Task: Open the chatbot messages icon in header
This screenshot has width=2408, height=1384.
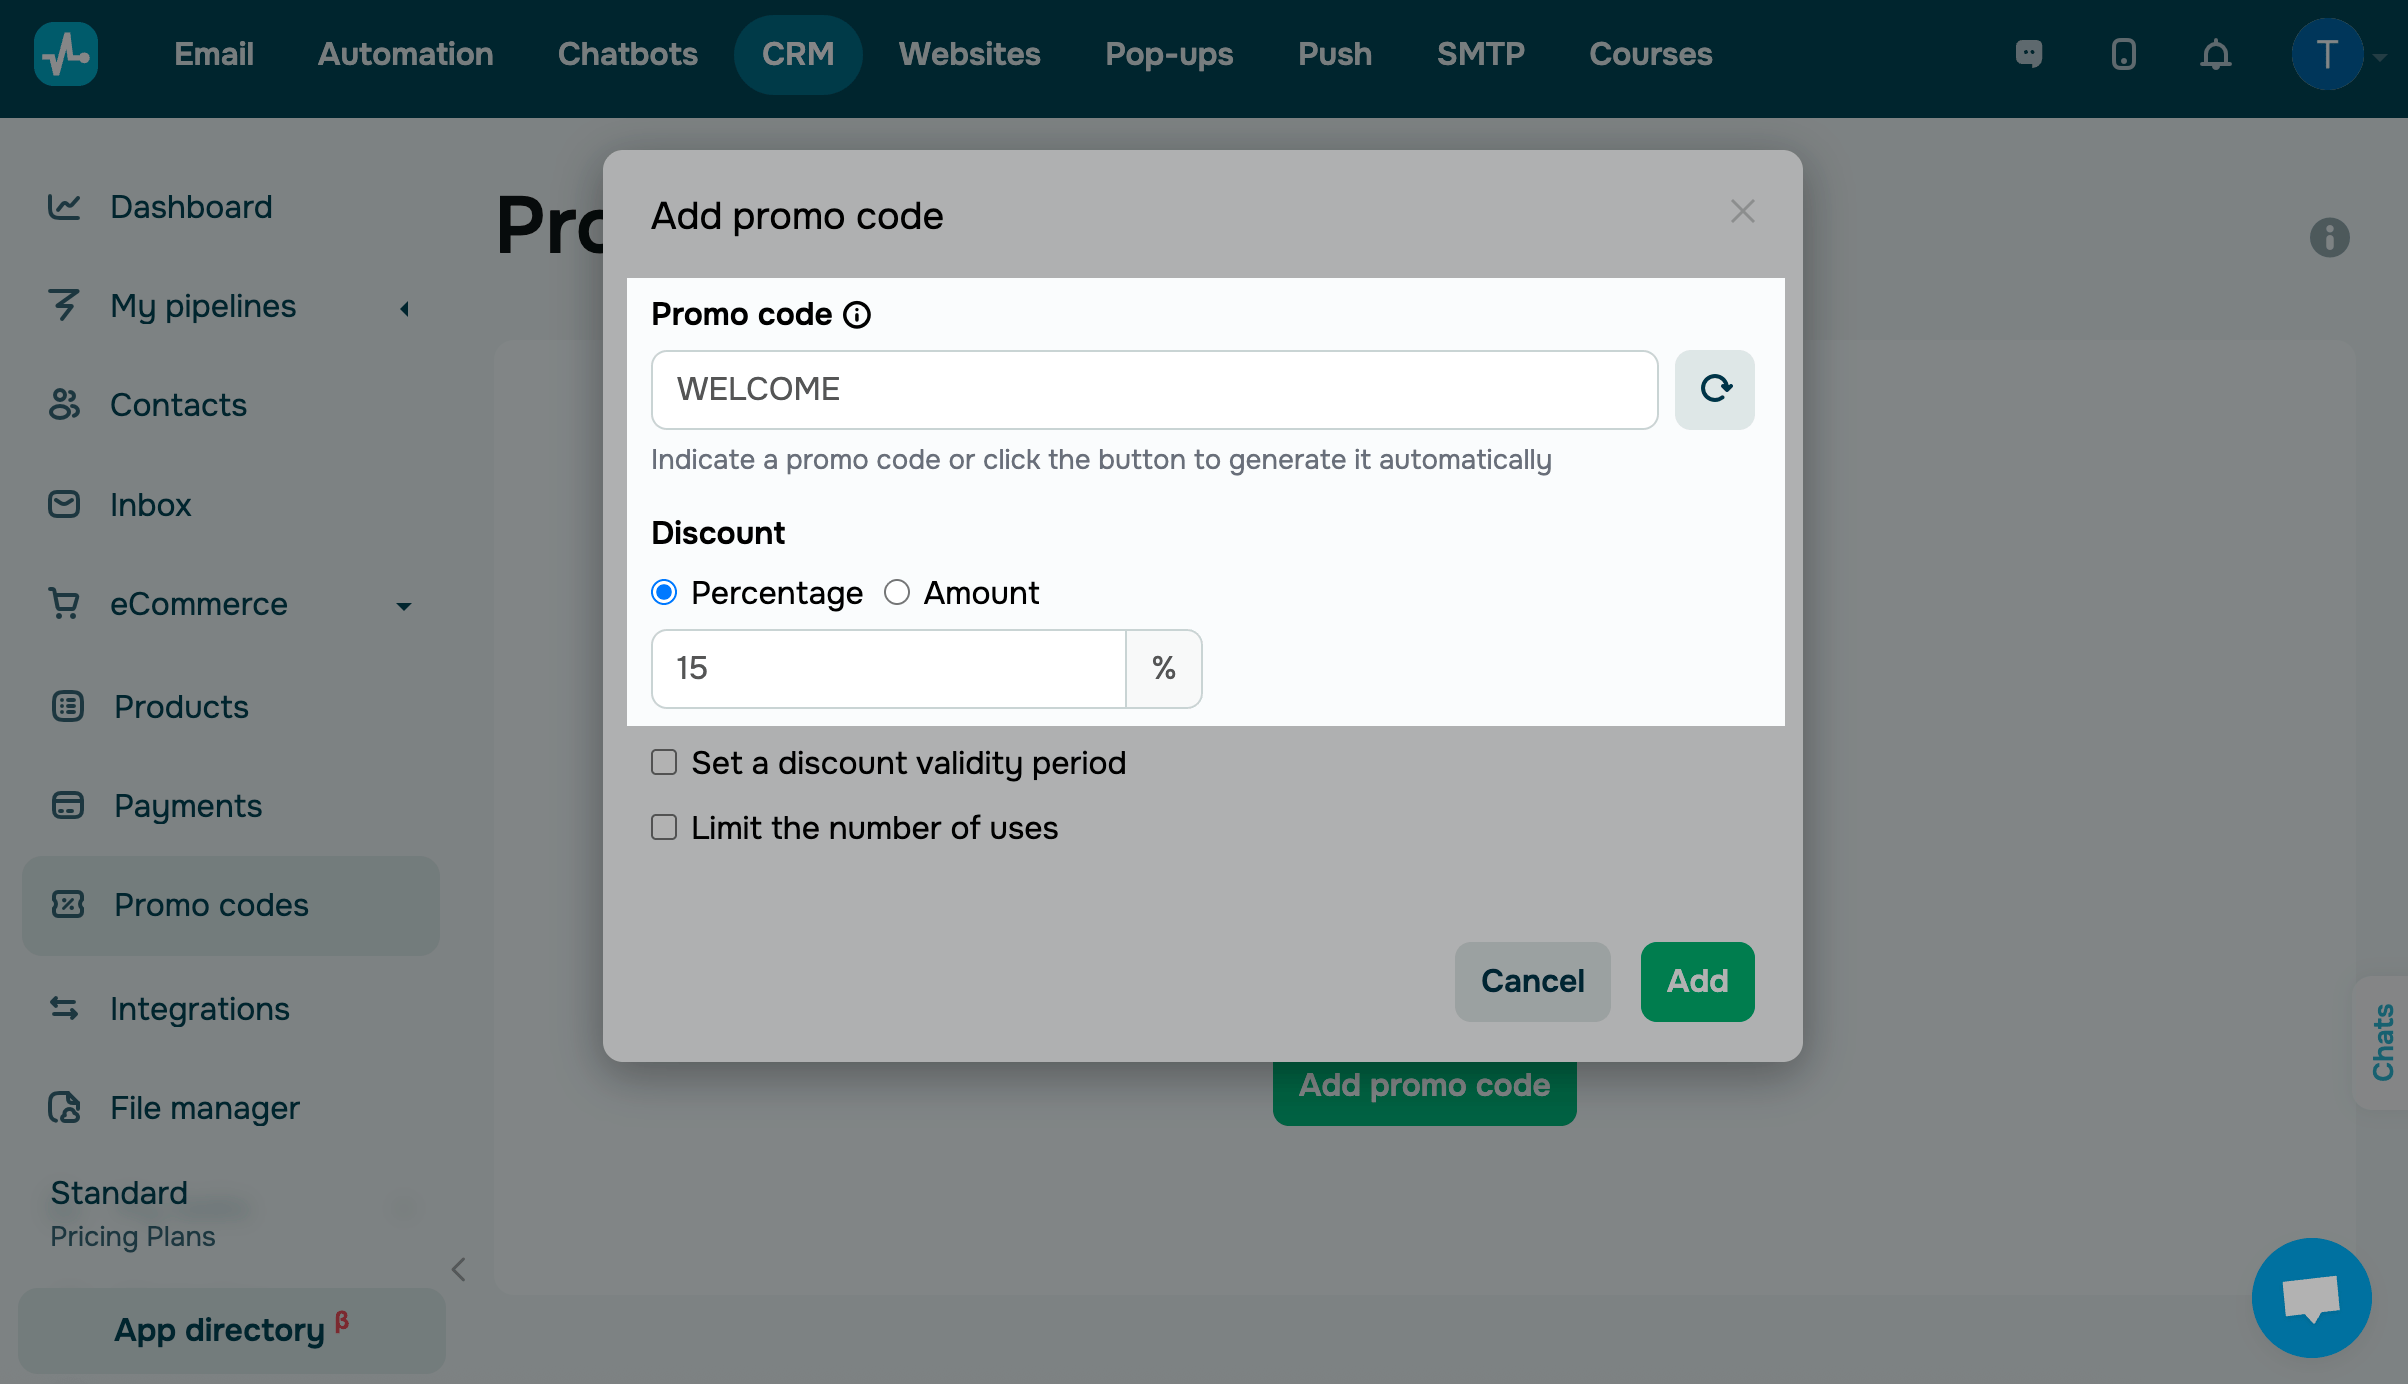Action: pos(2028,54)
